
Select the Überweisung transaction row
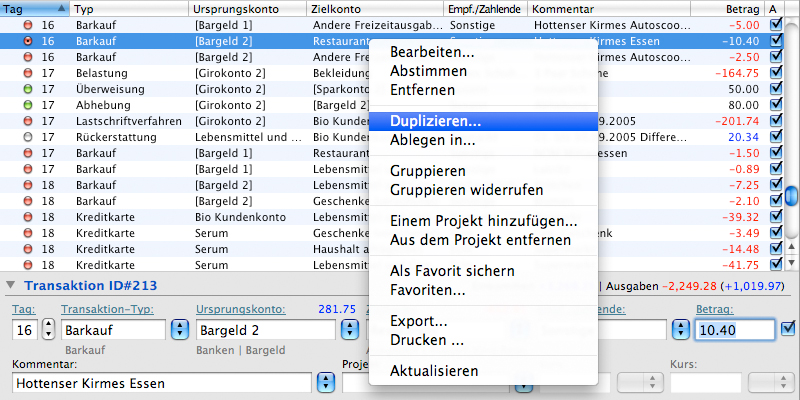tap(393, 89)
